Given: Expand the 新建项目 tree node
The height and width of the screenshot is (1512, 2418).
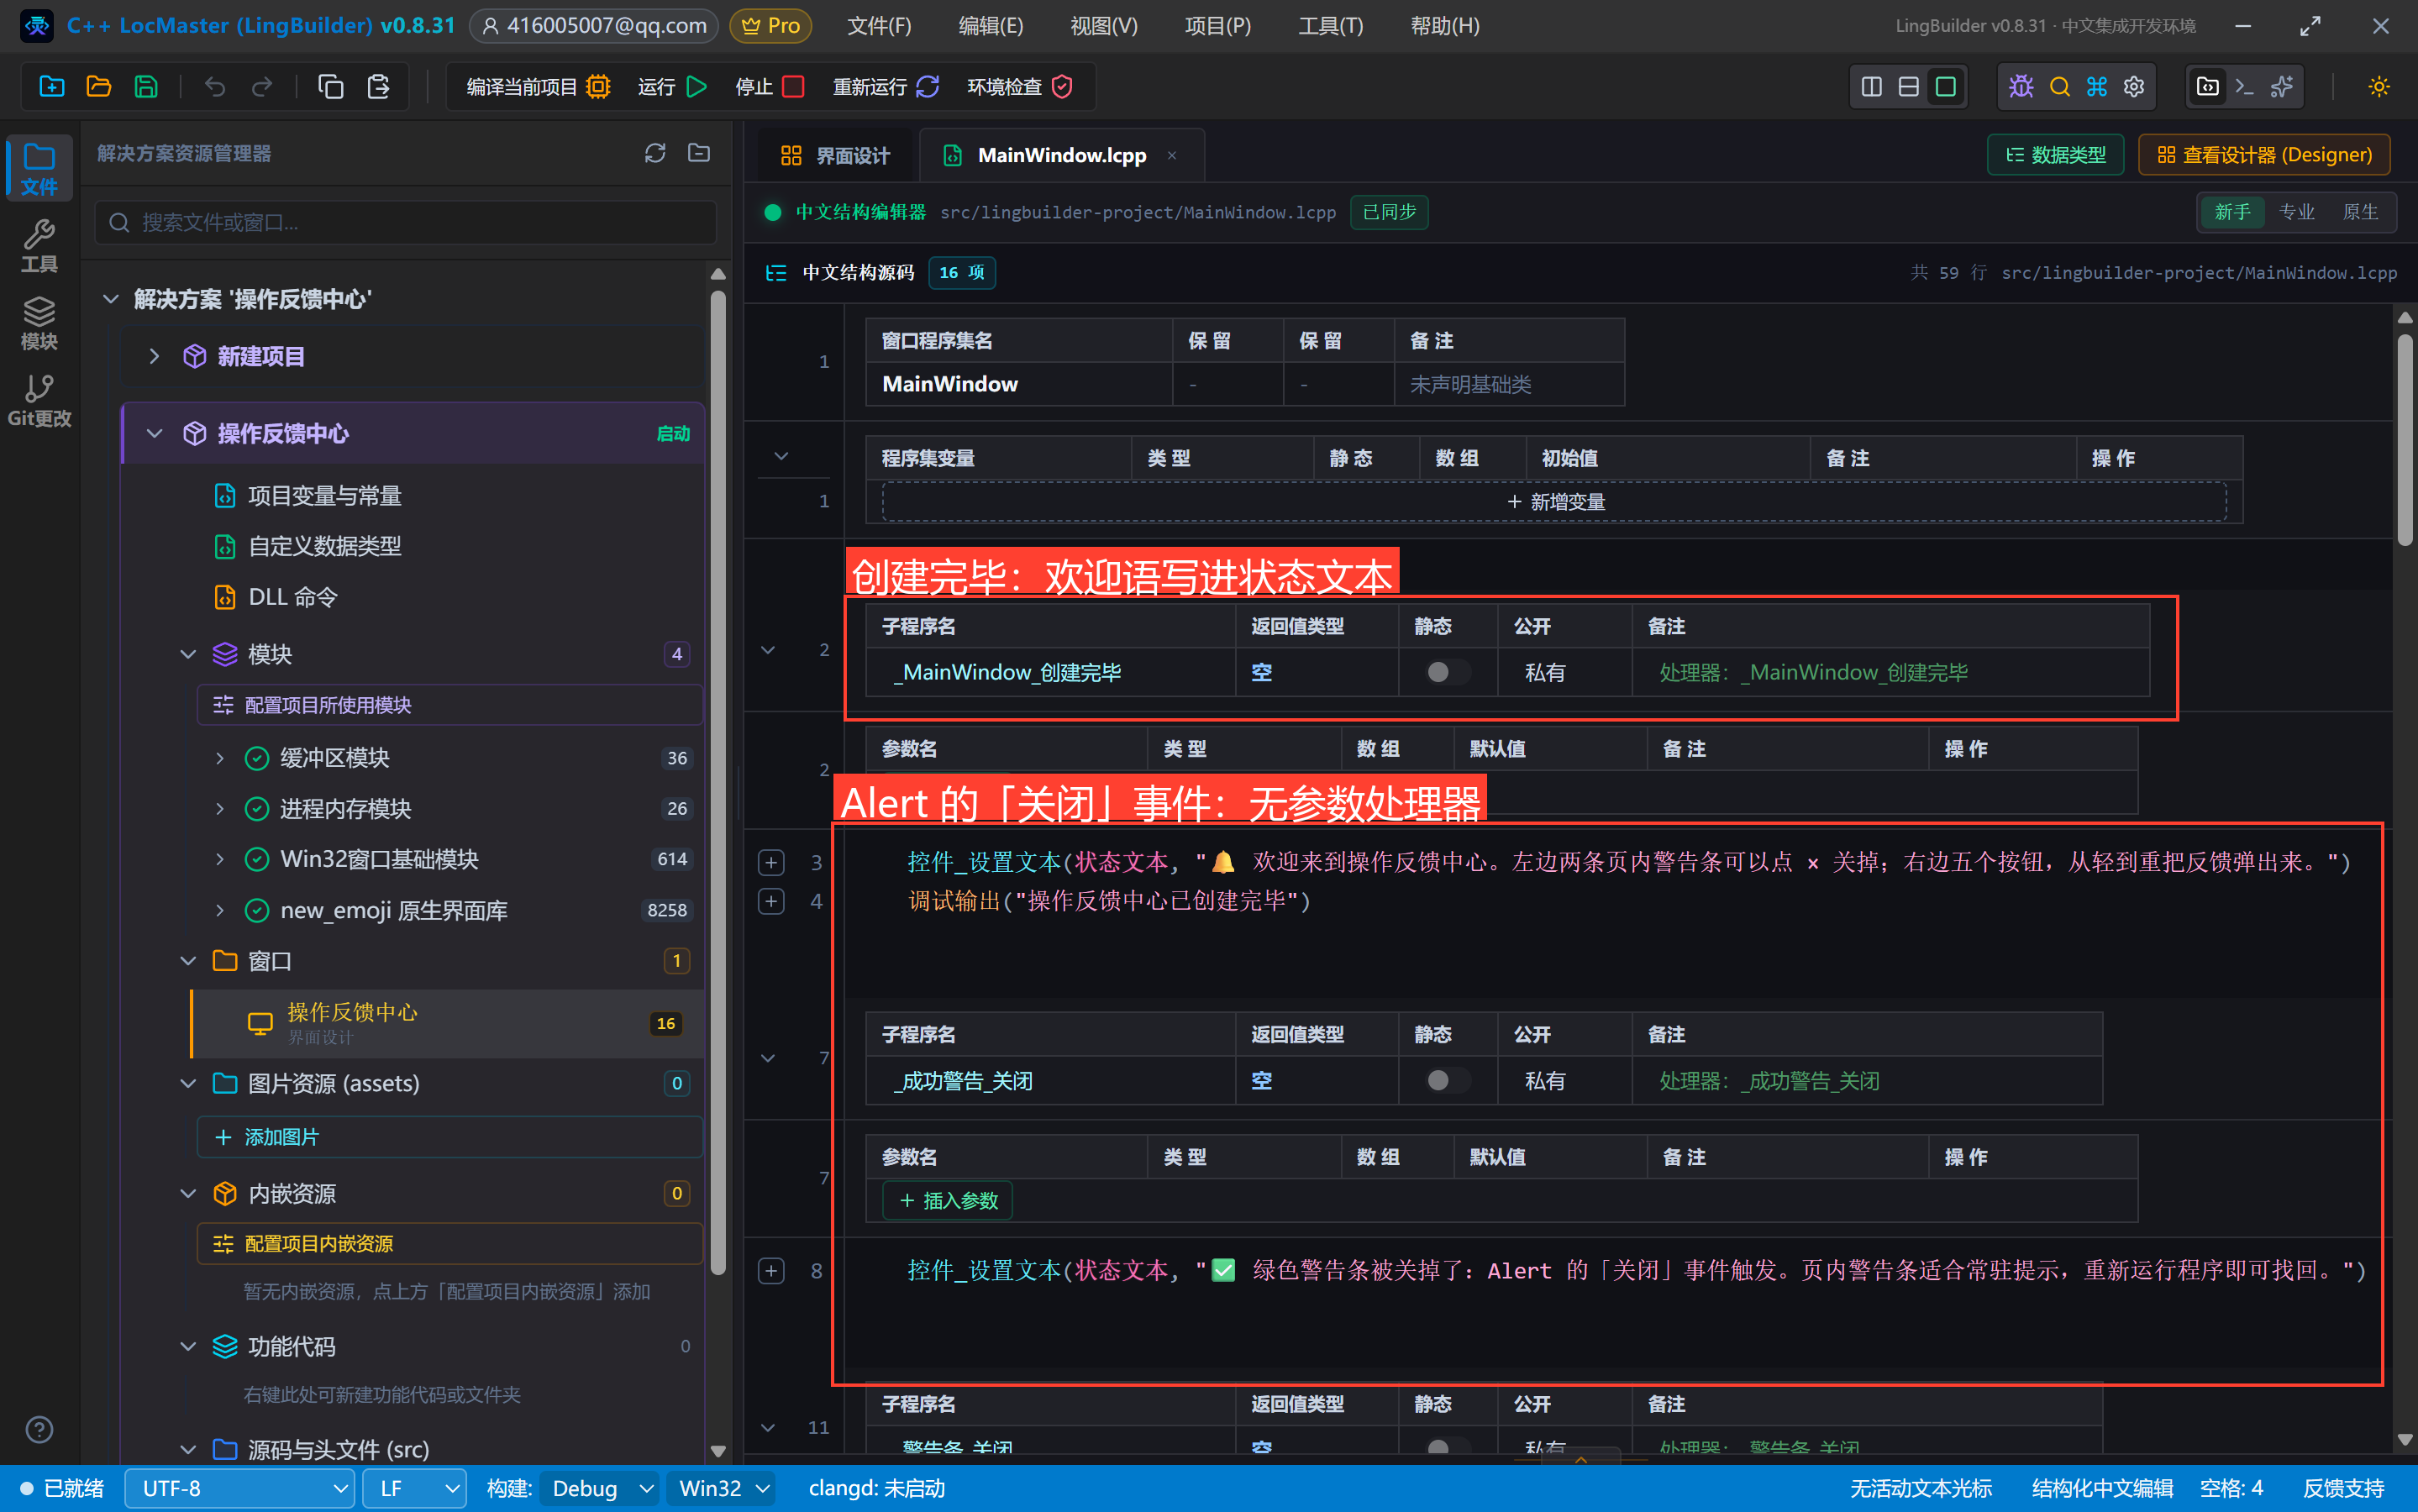Looking at the screenshot, I should tap(154, 356).
